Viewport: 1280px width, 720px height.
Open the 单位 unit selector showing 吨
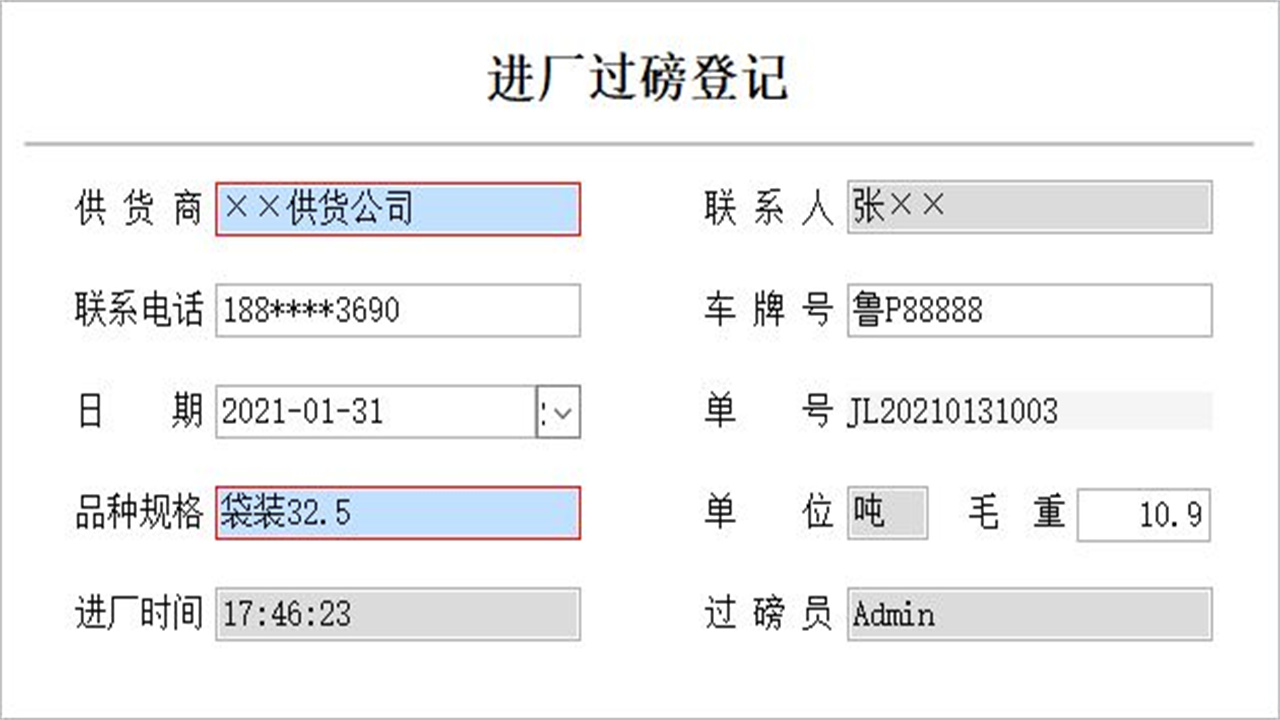888,512
